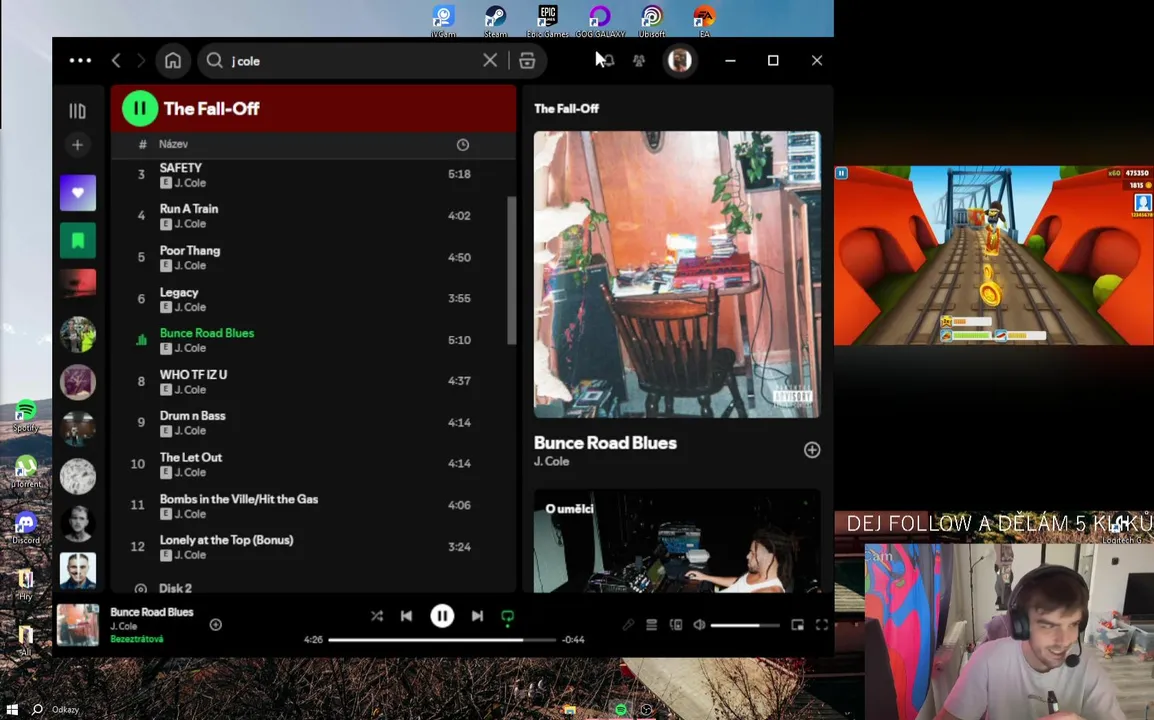This screenshot has width=1154, height=720.
Task: Open the Liked Songs heart tile
Action: pyautogui.click(x=78, y=193)
